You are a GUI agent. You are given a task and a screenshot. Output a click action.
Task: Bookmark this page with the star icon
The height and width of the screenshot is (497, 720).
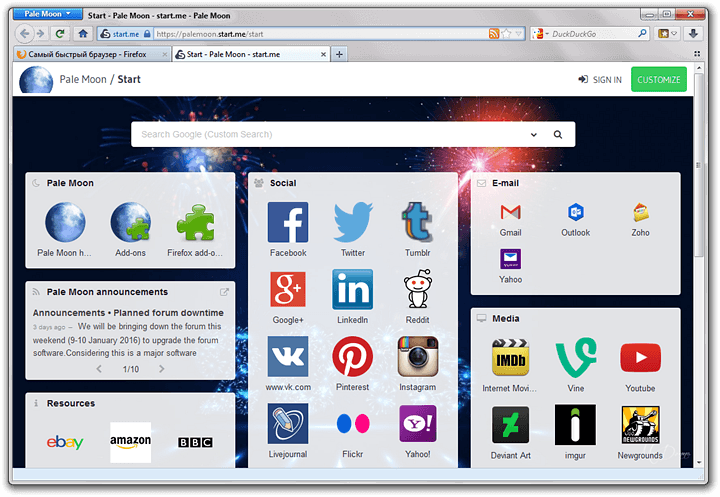click(x=506, y=34)
